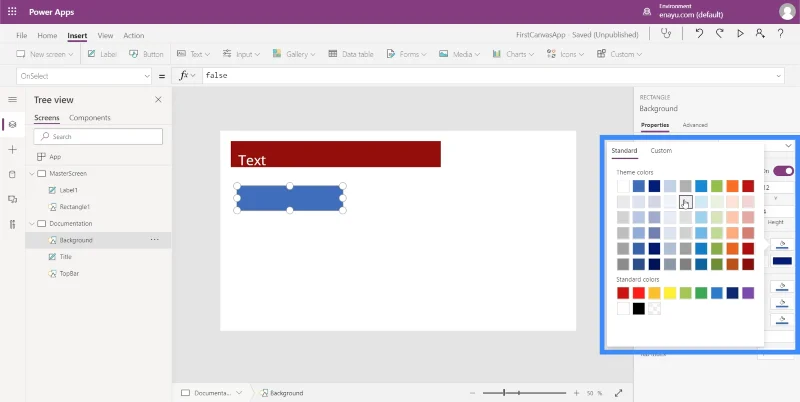
Task: Zoom in with the plus icon
Action: coord(576,393)
